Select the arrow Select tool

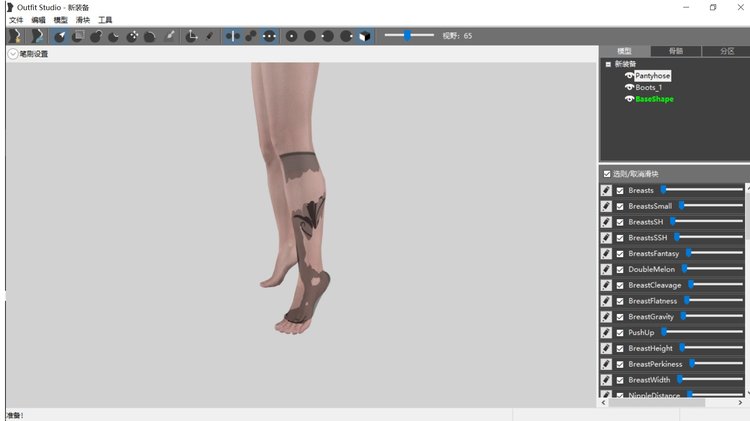(x=60, y=36)
